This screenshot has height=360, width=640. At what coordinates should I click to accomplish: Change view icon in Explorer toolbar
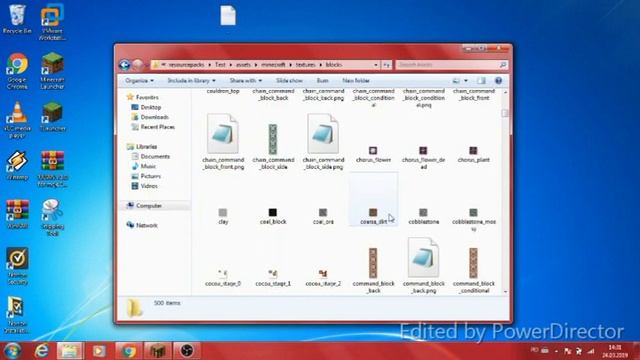coord(456,81)
